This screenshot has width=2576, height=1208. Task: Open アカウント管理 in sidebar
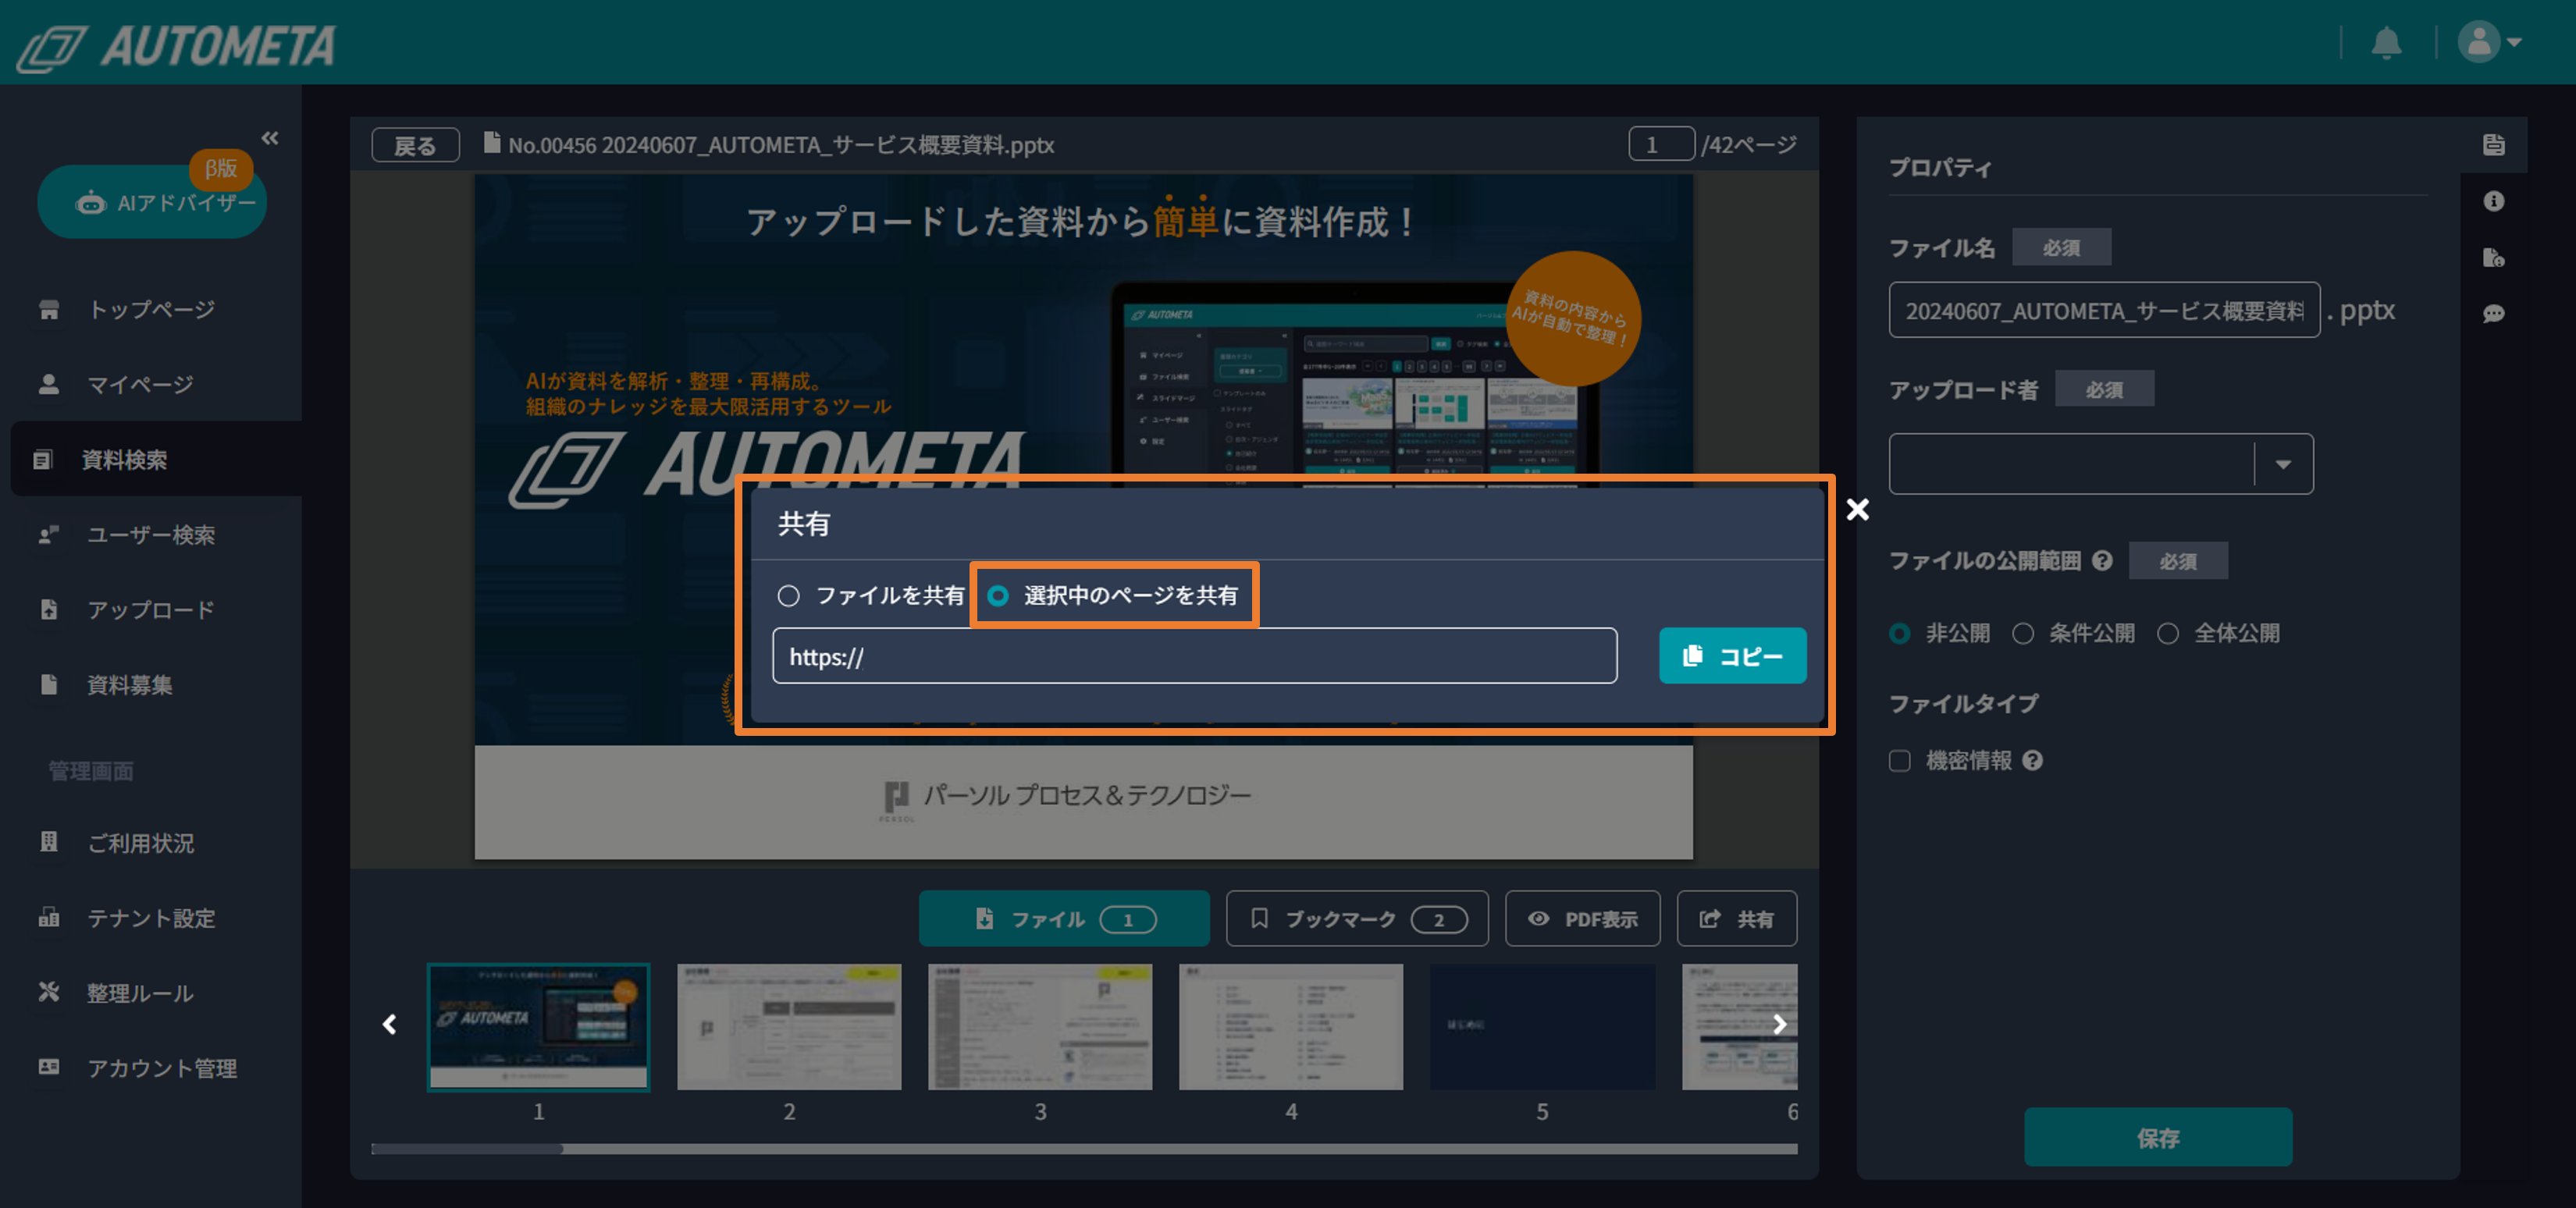(150, 1067)
